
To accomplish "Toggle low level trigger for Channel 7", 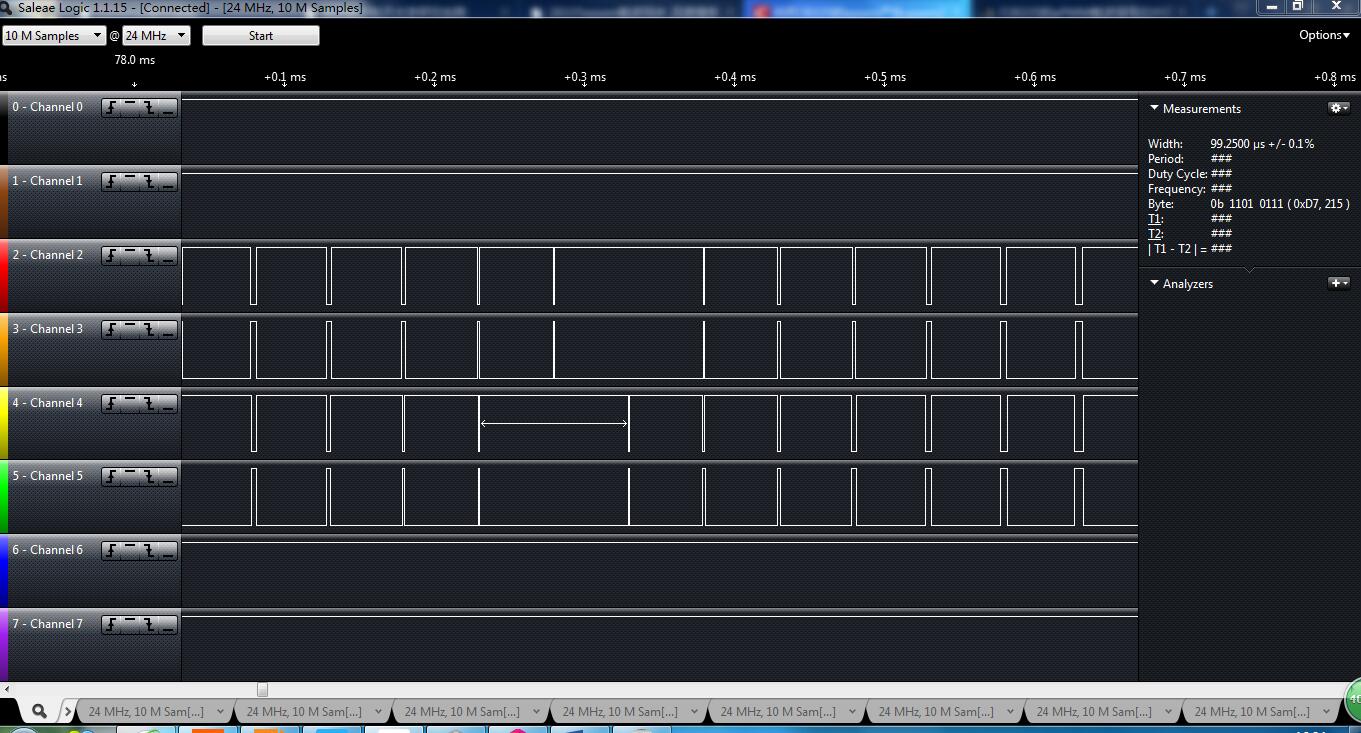I will click(168, 625).
